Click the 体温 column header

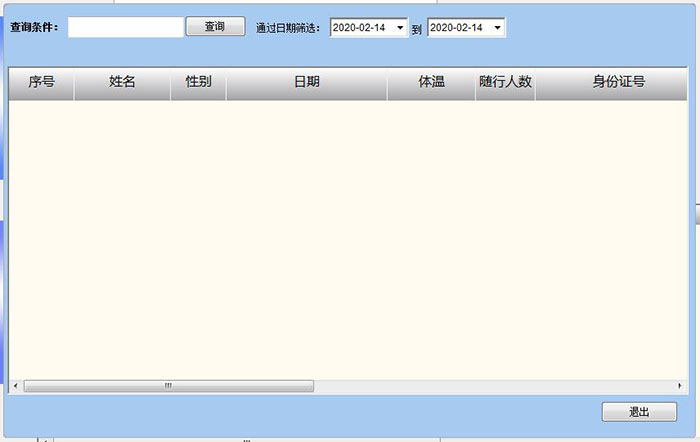point(431,83)
